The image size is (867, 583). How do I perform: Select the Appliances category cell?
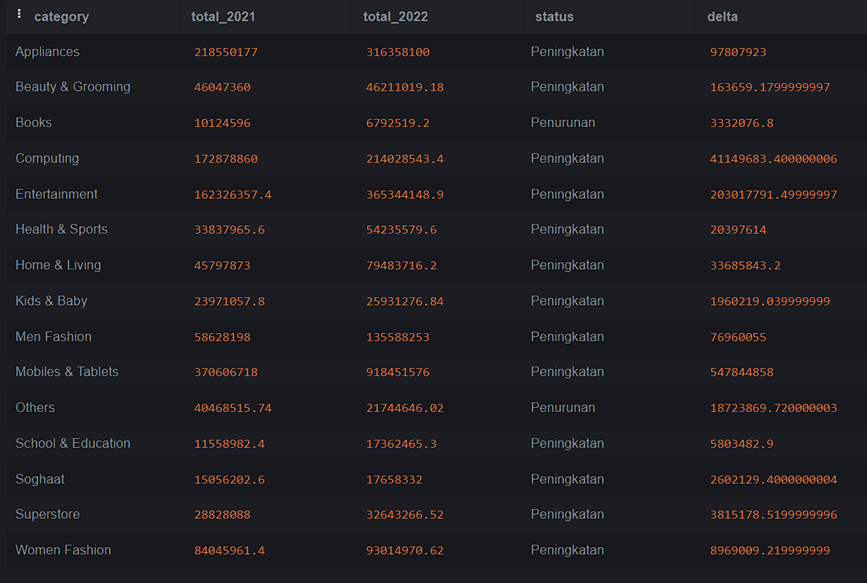tap(47, 51)
